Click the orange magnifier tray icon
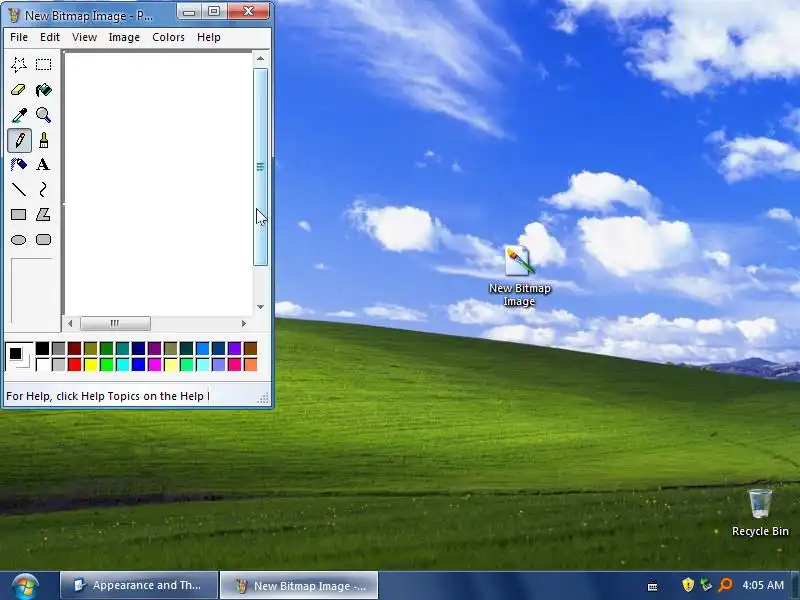This screenshot has width=800, height=600. 725,585
